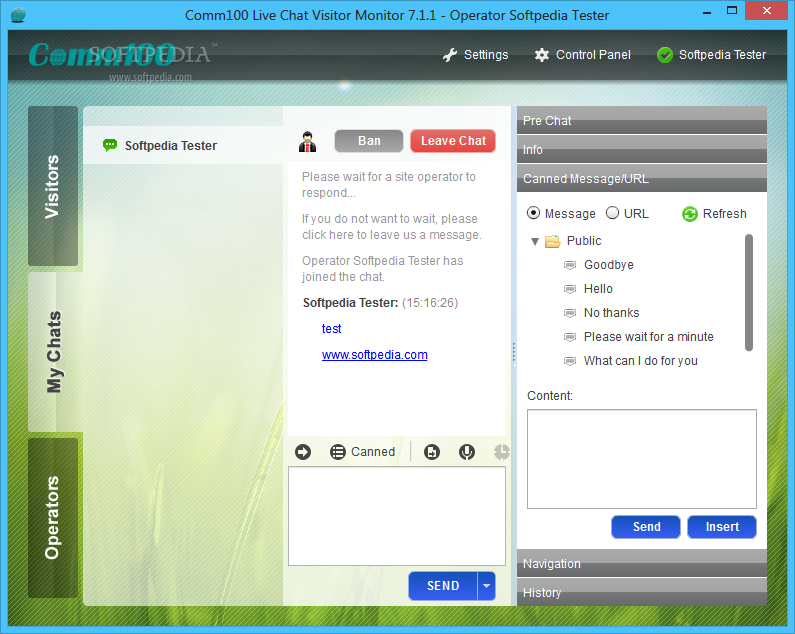Open Settings from the top bar
795x634 pixels.
[476, 55]
